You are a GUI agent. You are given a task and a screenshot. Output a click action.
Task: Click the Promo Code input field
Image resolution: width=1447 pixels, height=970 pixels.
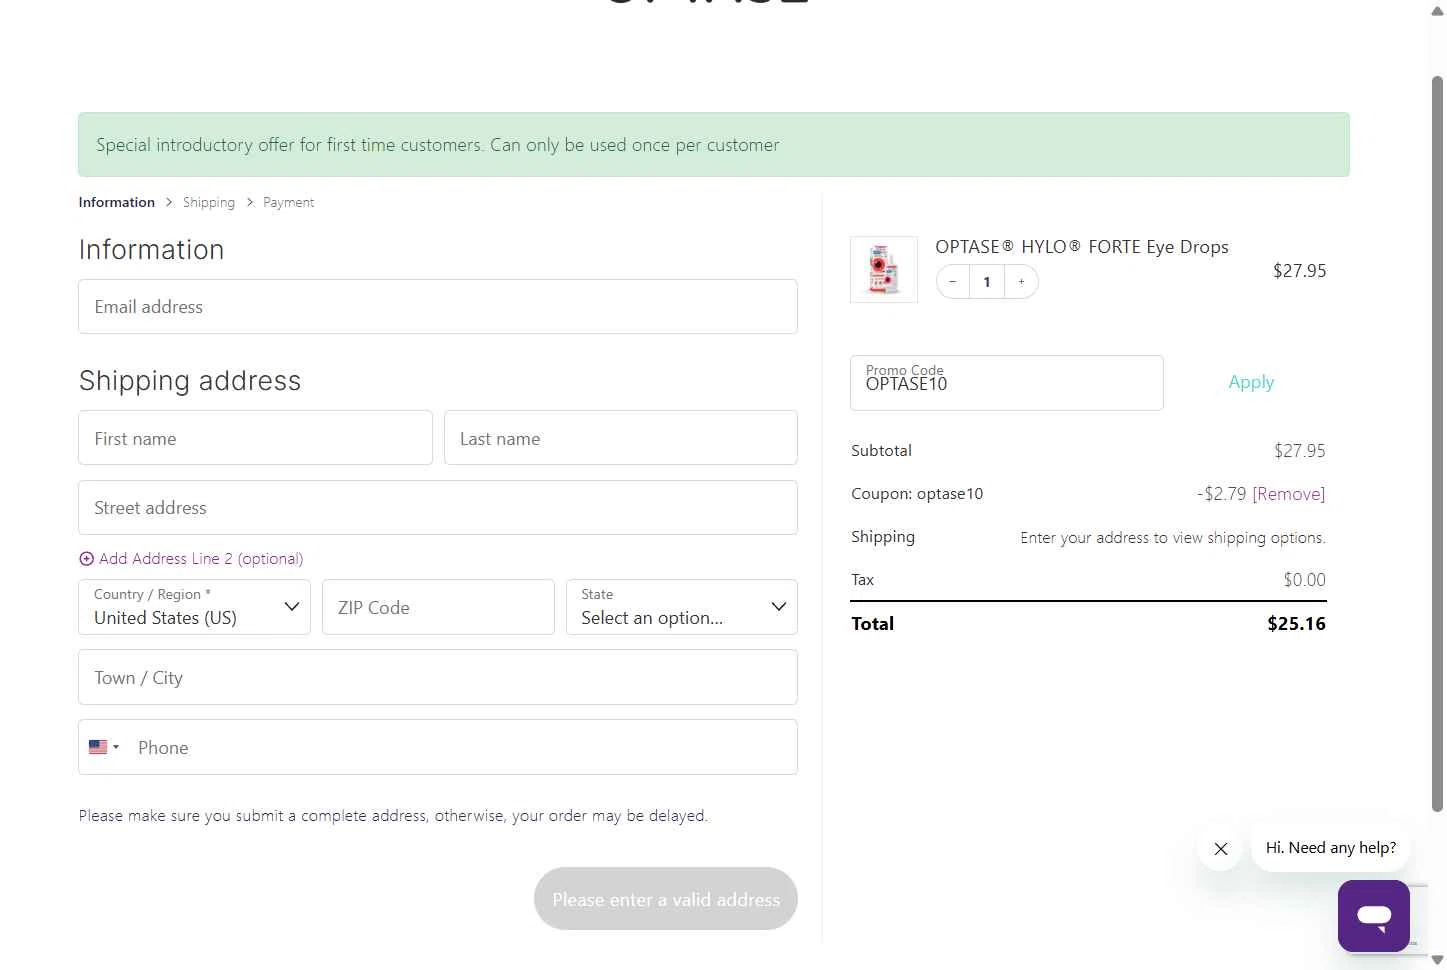point(1007,383)
